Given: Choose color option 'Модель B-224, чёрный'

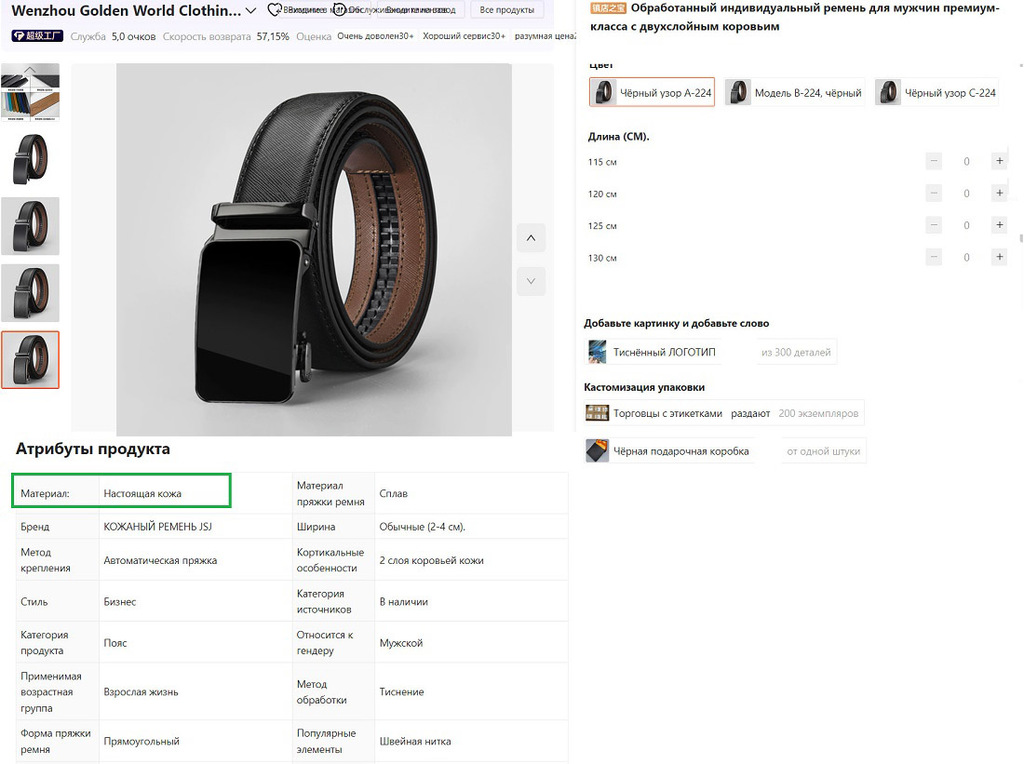Looking at the screenshot, I should (794, 93).
